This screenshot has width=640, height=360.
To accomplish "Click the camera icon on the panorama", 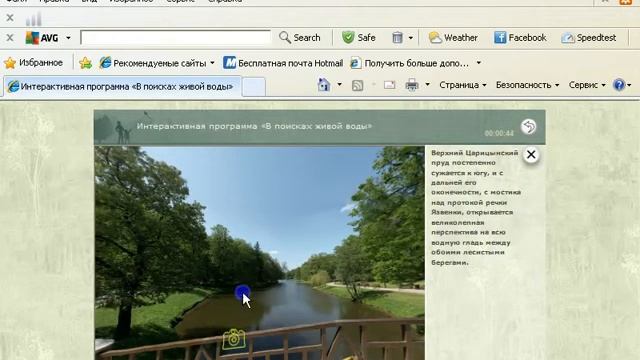I will [234, 339].
